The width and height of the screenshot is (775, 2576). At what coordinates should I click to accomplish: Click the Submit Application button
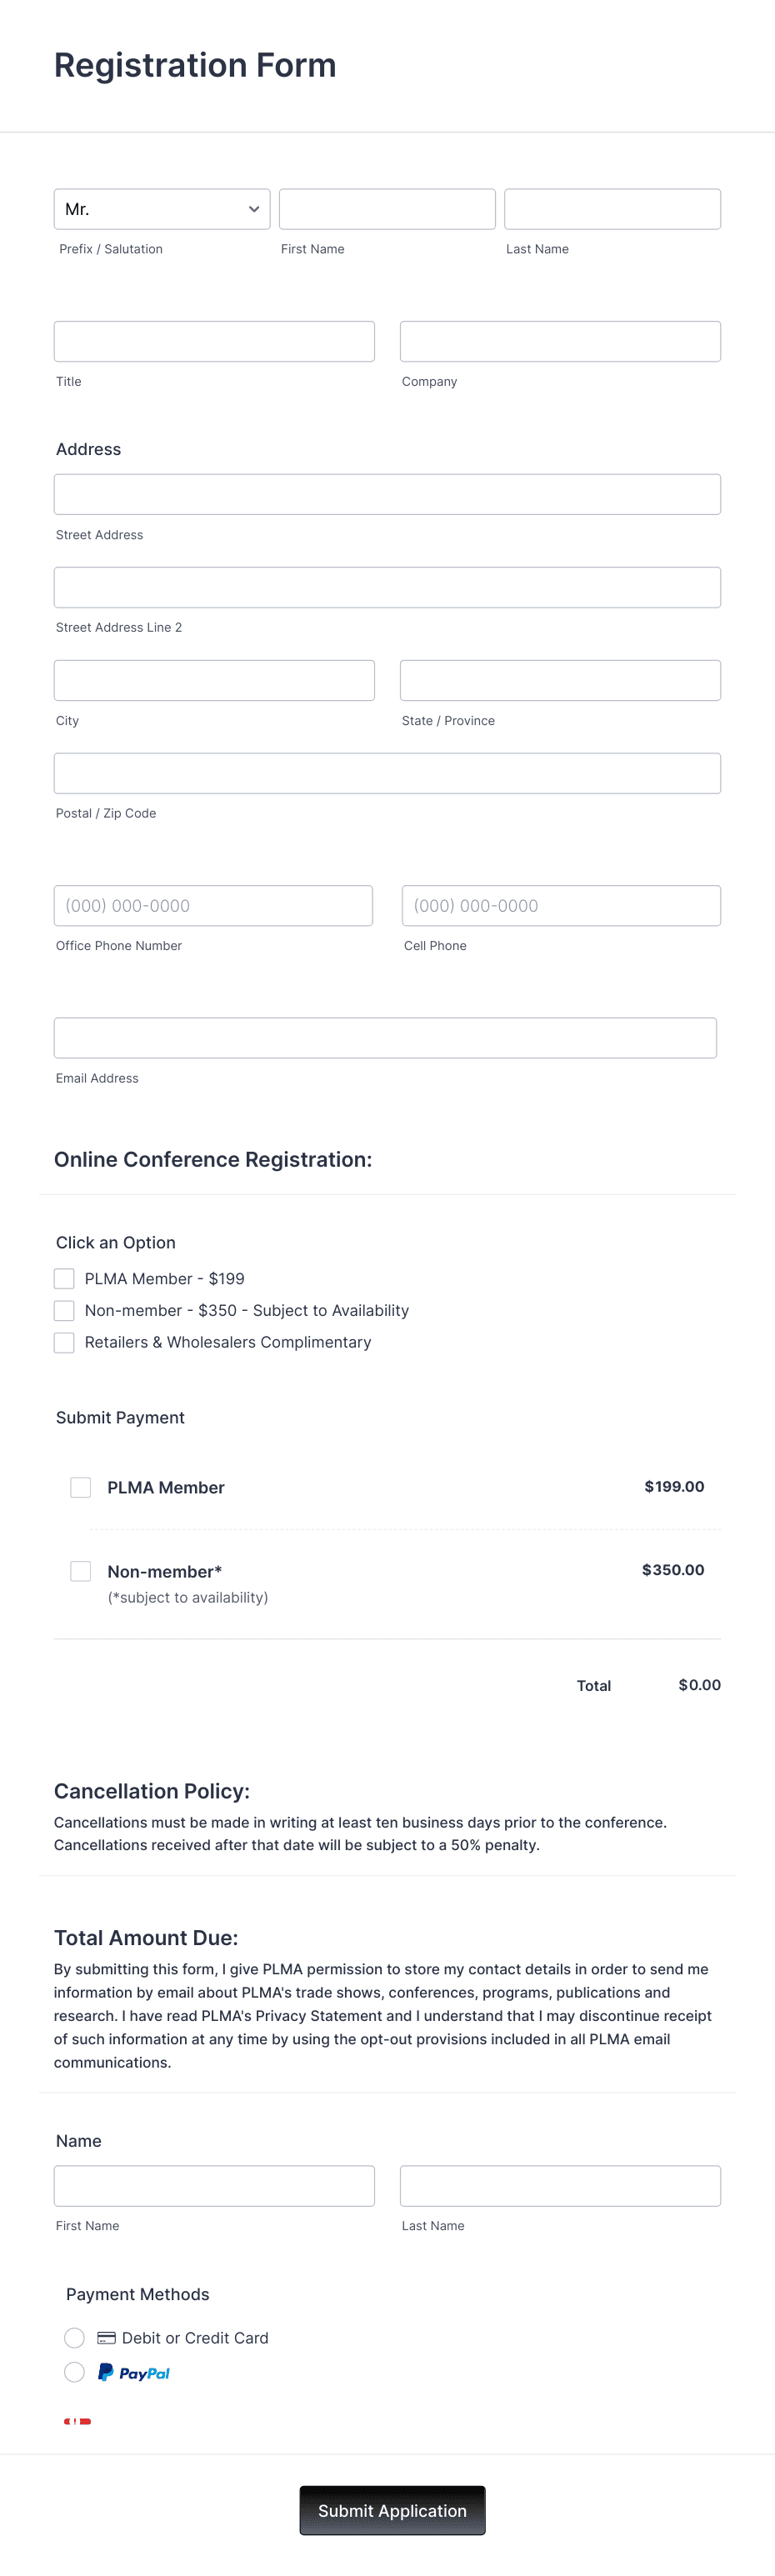(x=392, y=2510)
